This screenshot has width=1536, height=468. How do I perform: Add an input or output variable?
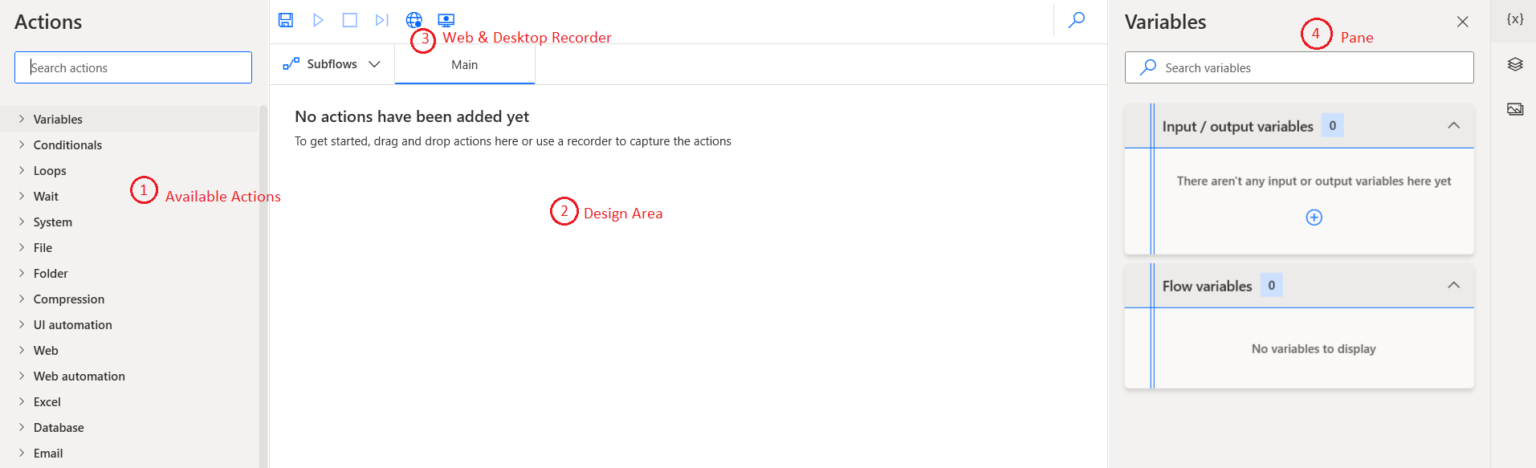pos(1314,217)
